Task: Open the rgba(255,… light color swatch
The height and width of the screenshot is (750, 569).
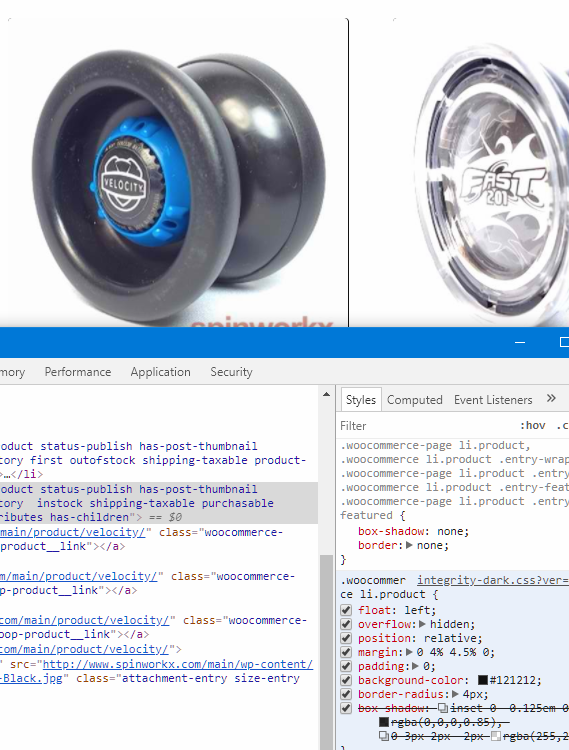Action: [496, 736]
